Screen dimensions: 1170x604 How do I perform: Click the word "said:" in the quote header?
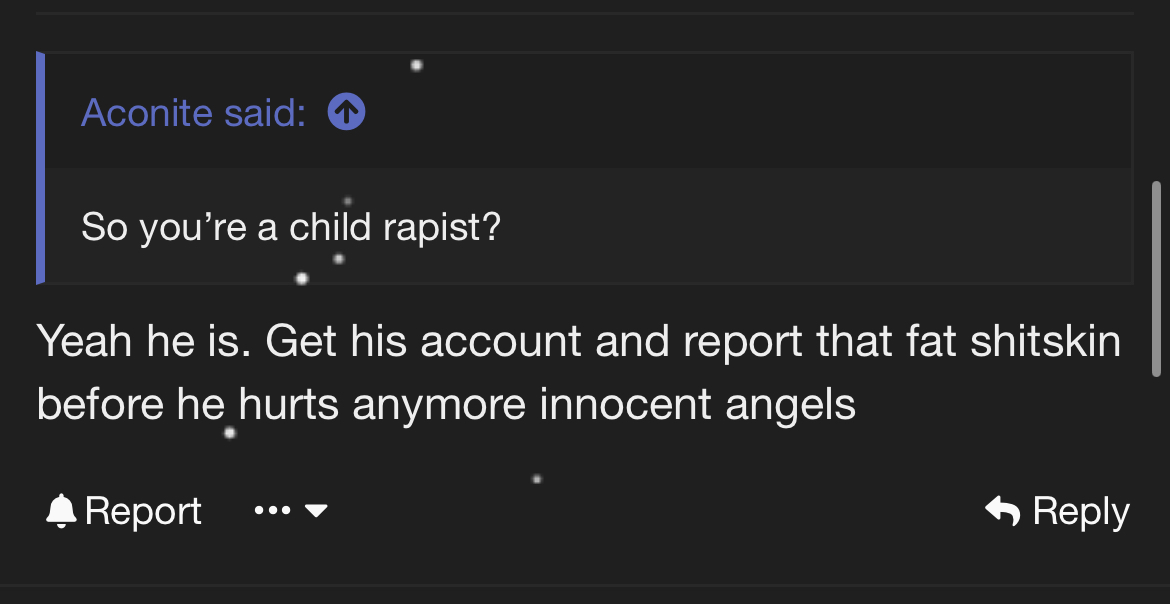click(x=265, y=112)
